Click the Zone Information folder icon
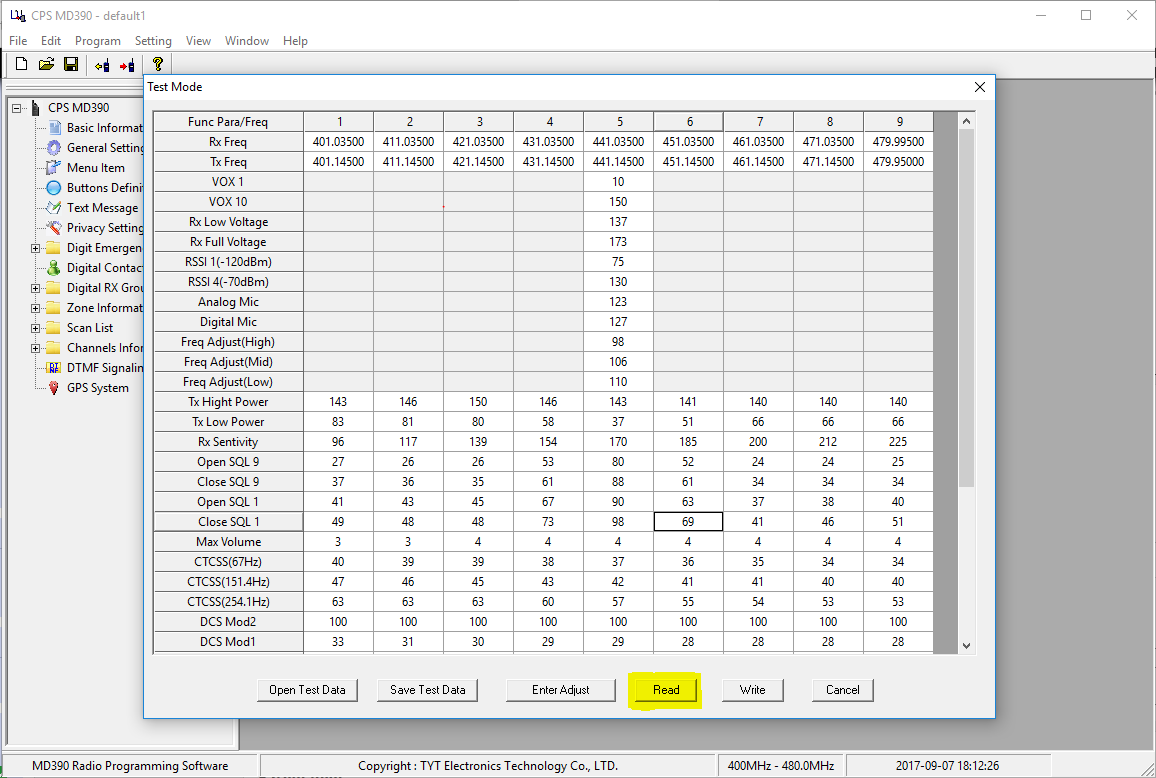Screen dimensions: 1156x778 [53, 308]
